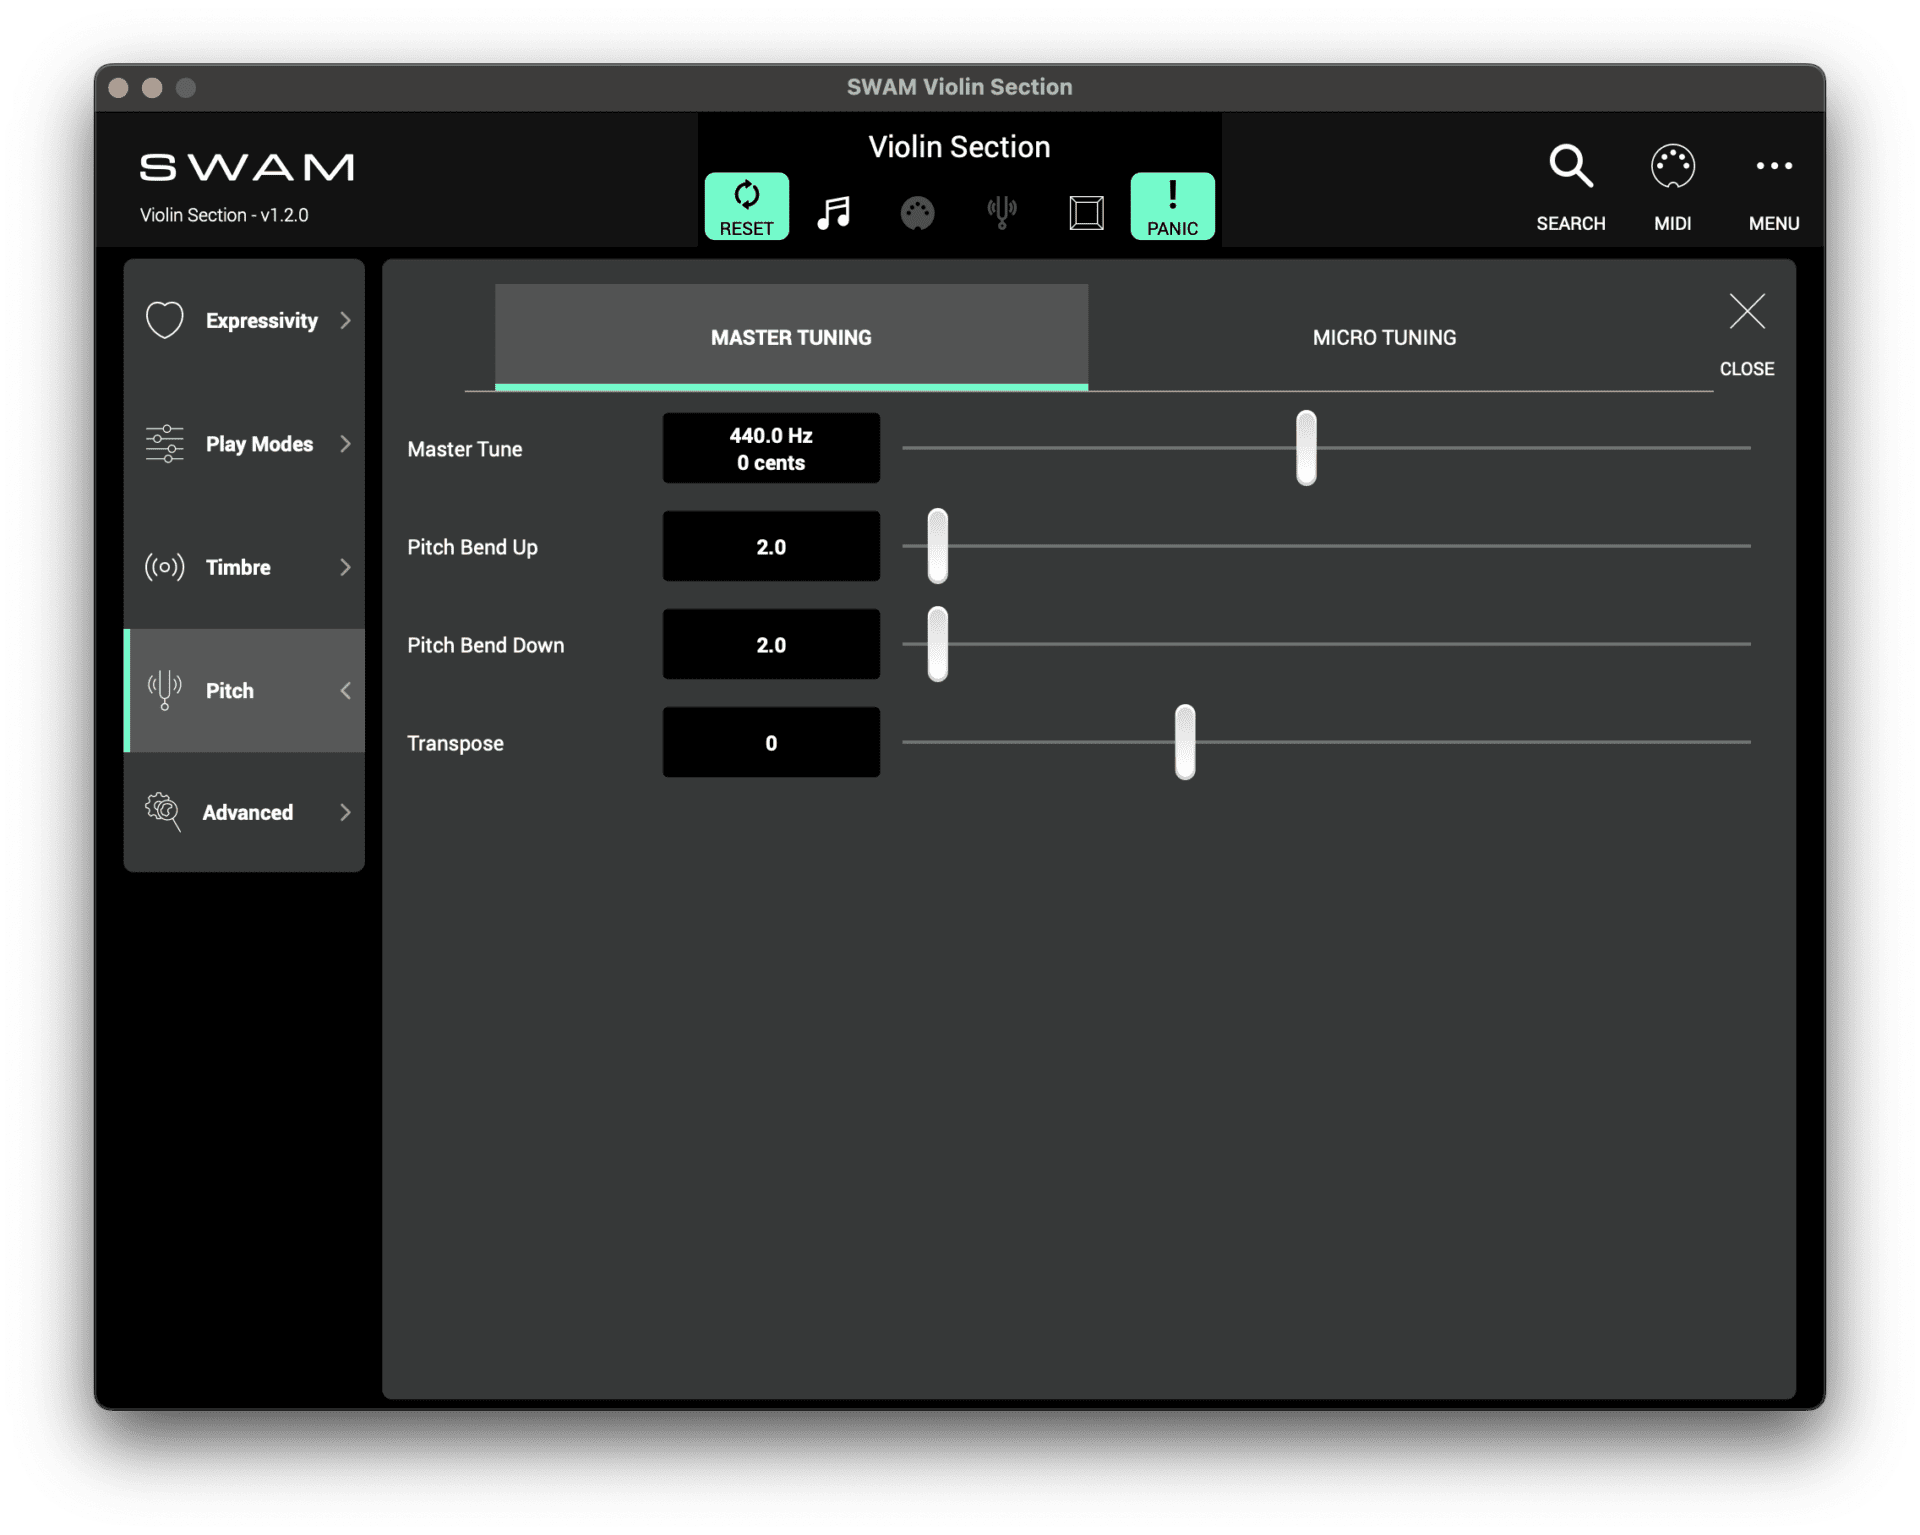Image resolution: width=1920 pixels, height=1535 pixels.
Task: Open the MIDI connector icon in the toolbar
Action: point(918,211)
